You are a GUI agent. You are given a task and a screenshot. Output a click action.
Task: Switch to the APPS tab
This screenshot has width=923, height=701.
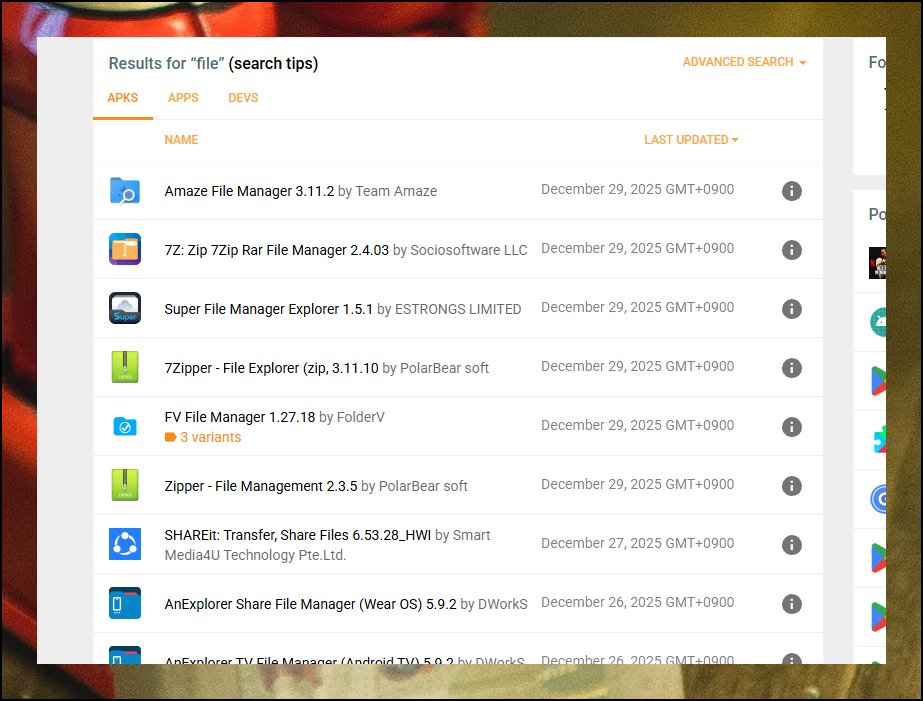click(x=183, y=98)
